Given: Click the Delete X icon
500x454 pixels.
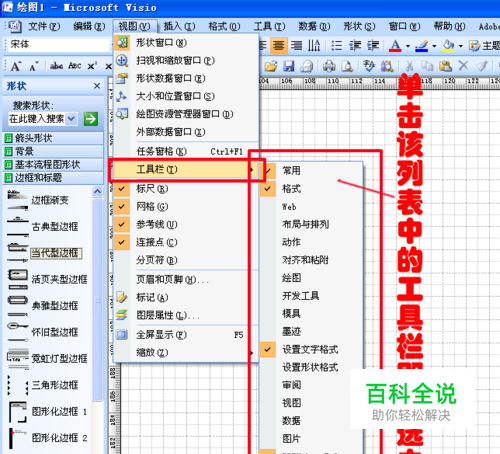Looking at the screenshot, I should tap(463, 66).
